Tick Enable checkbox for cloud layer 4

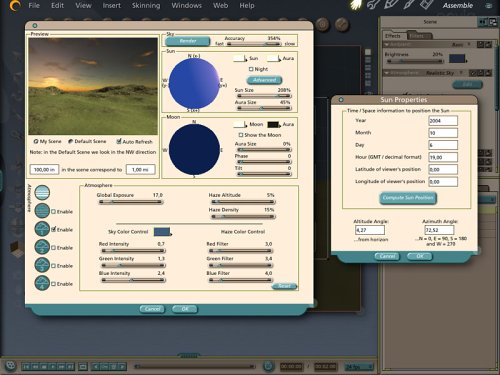pyautogui.click(x=53, y=284)
